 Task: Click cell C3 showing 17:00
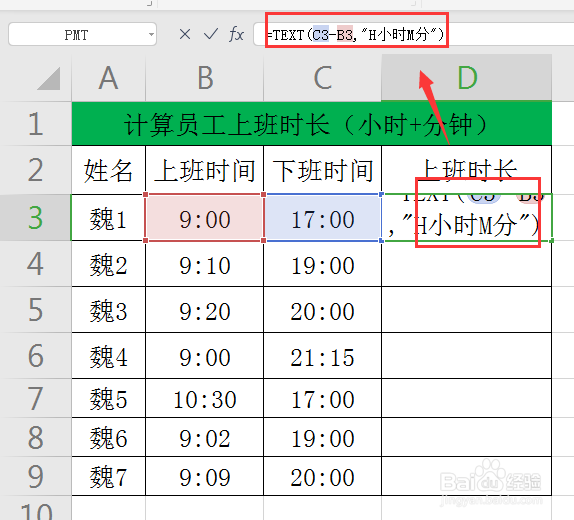click(322, 218)
